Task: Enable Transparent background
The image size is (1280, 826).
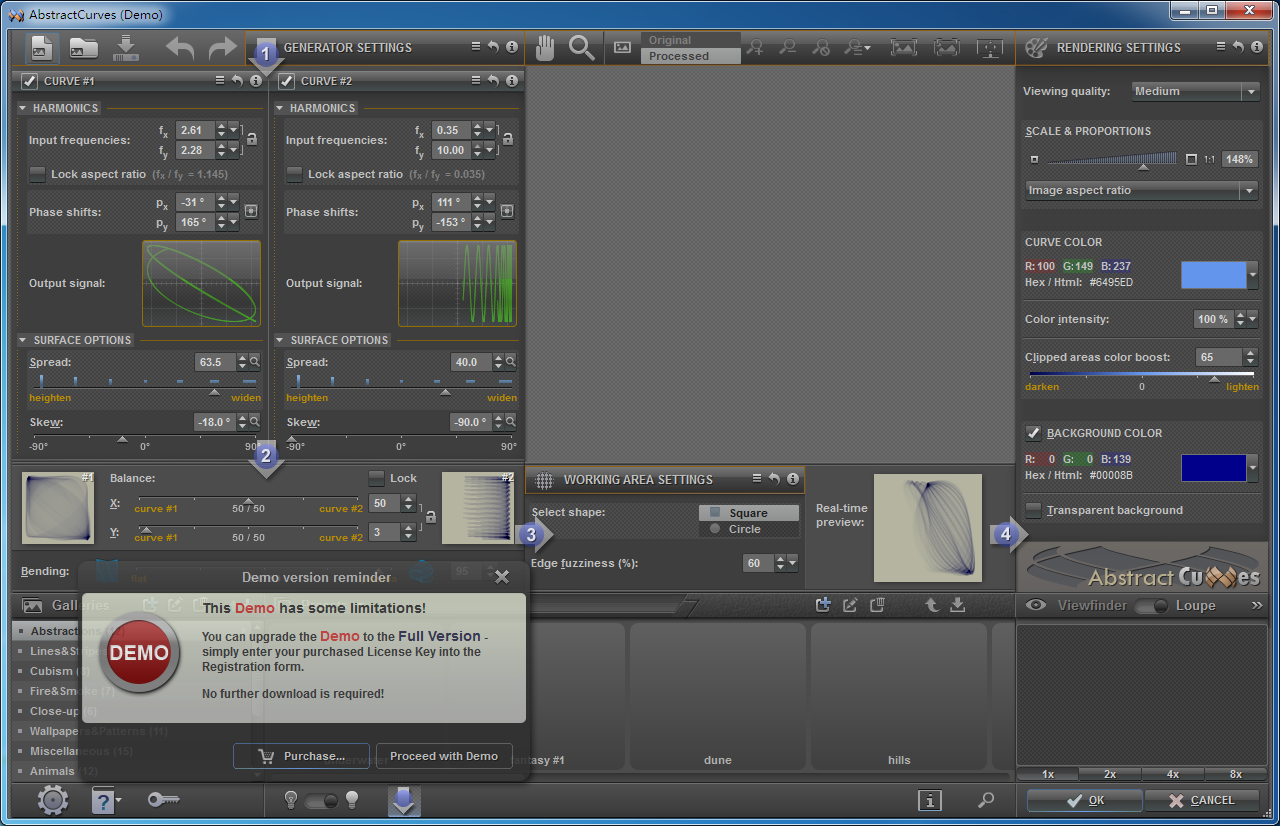Action: coord(1034,510)
